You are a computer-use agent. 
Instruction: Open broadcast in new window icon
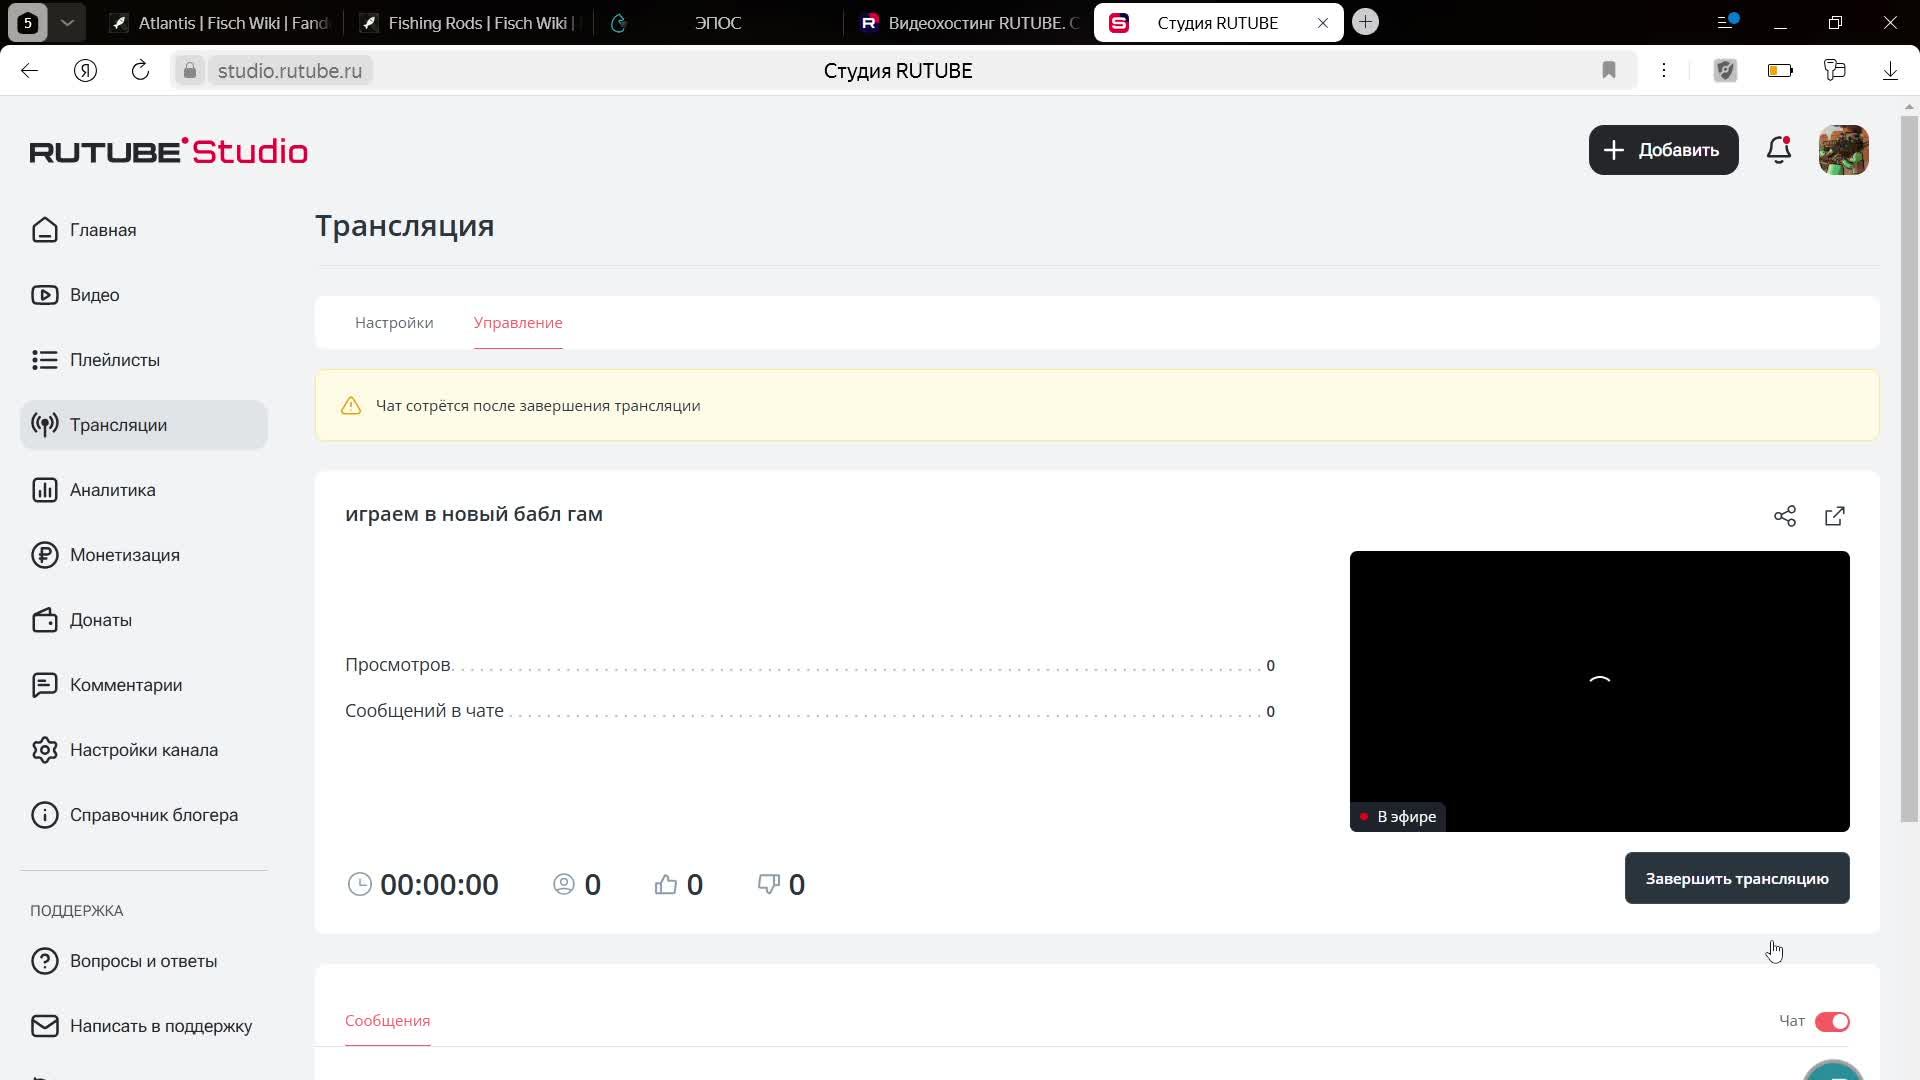click(1835, 516)
